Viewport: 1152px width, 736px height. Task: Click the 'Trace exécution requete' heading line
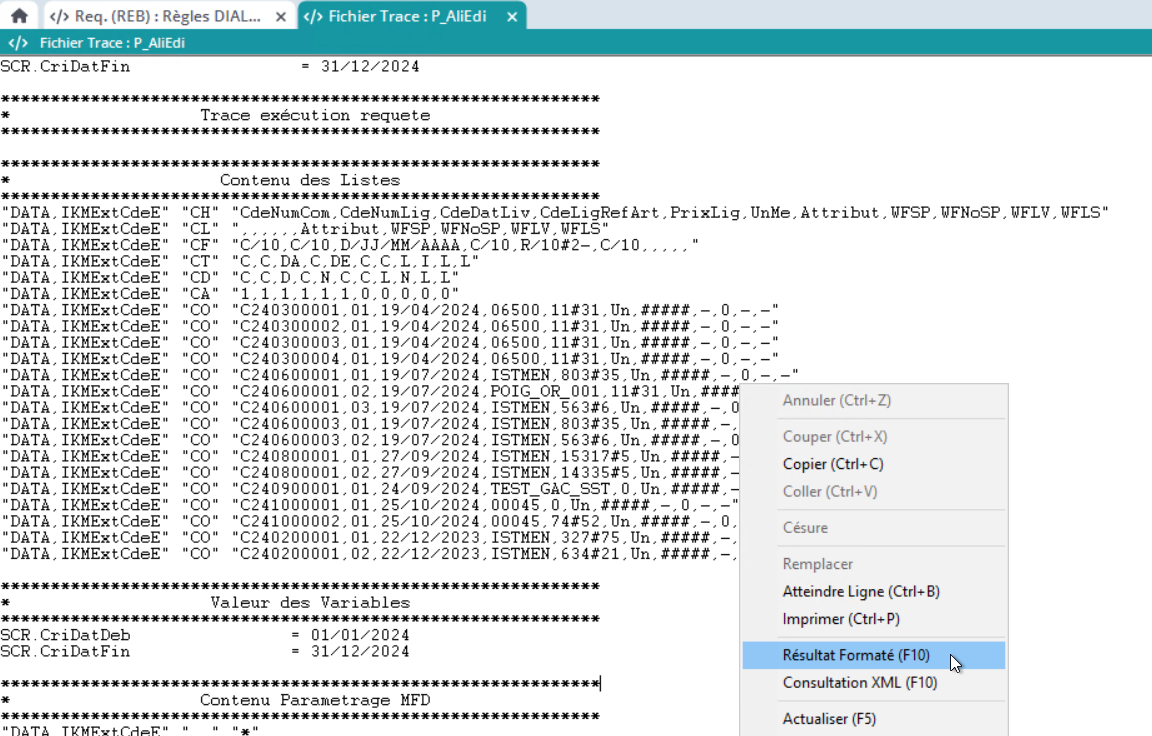[x=315, y=115]
